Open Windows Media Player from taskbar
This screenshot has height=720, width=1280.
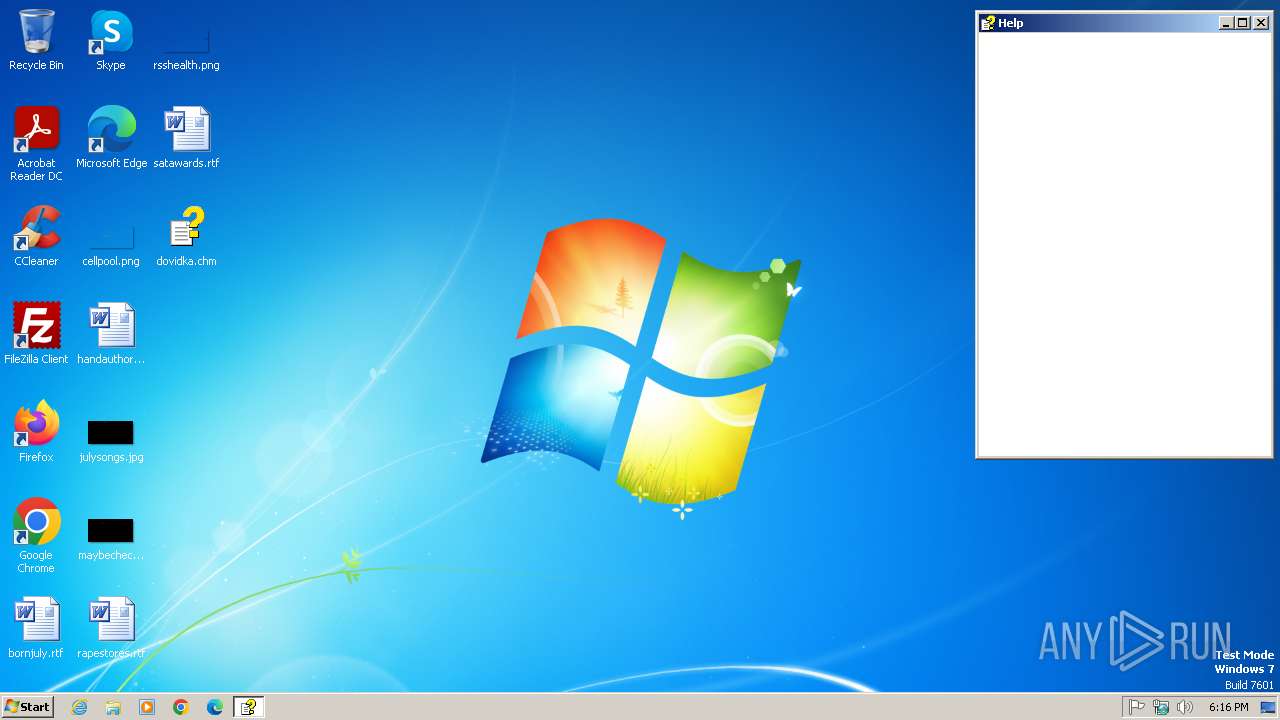tap(147, 707)
